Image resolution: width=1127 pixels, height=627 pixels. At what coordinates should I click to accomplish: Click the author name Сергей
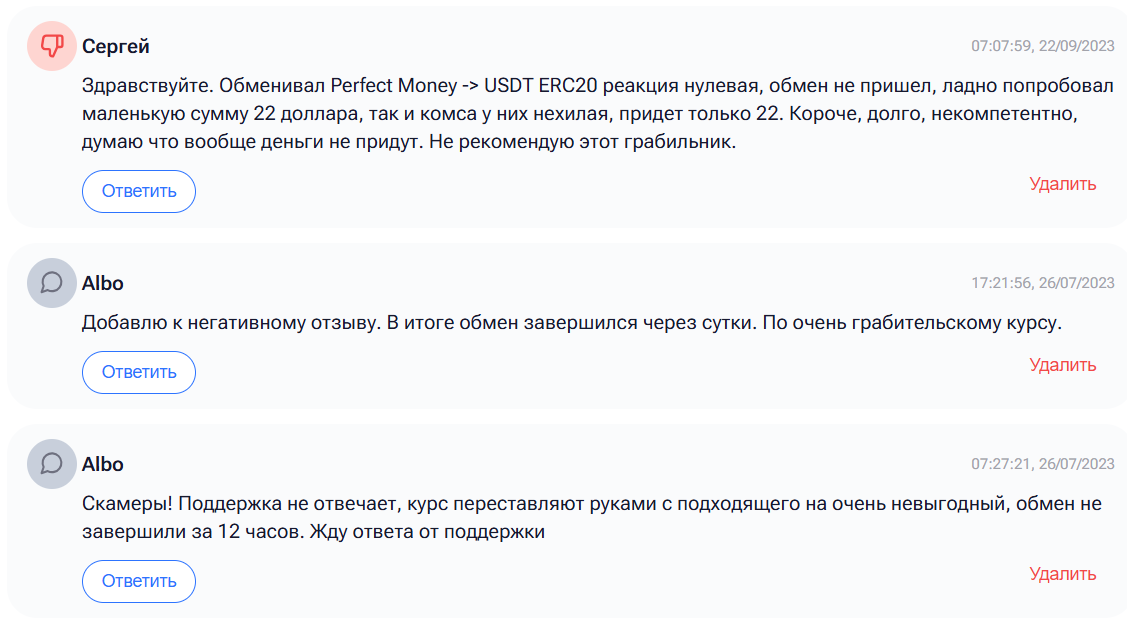click(x=116, y=47)
